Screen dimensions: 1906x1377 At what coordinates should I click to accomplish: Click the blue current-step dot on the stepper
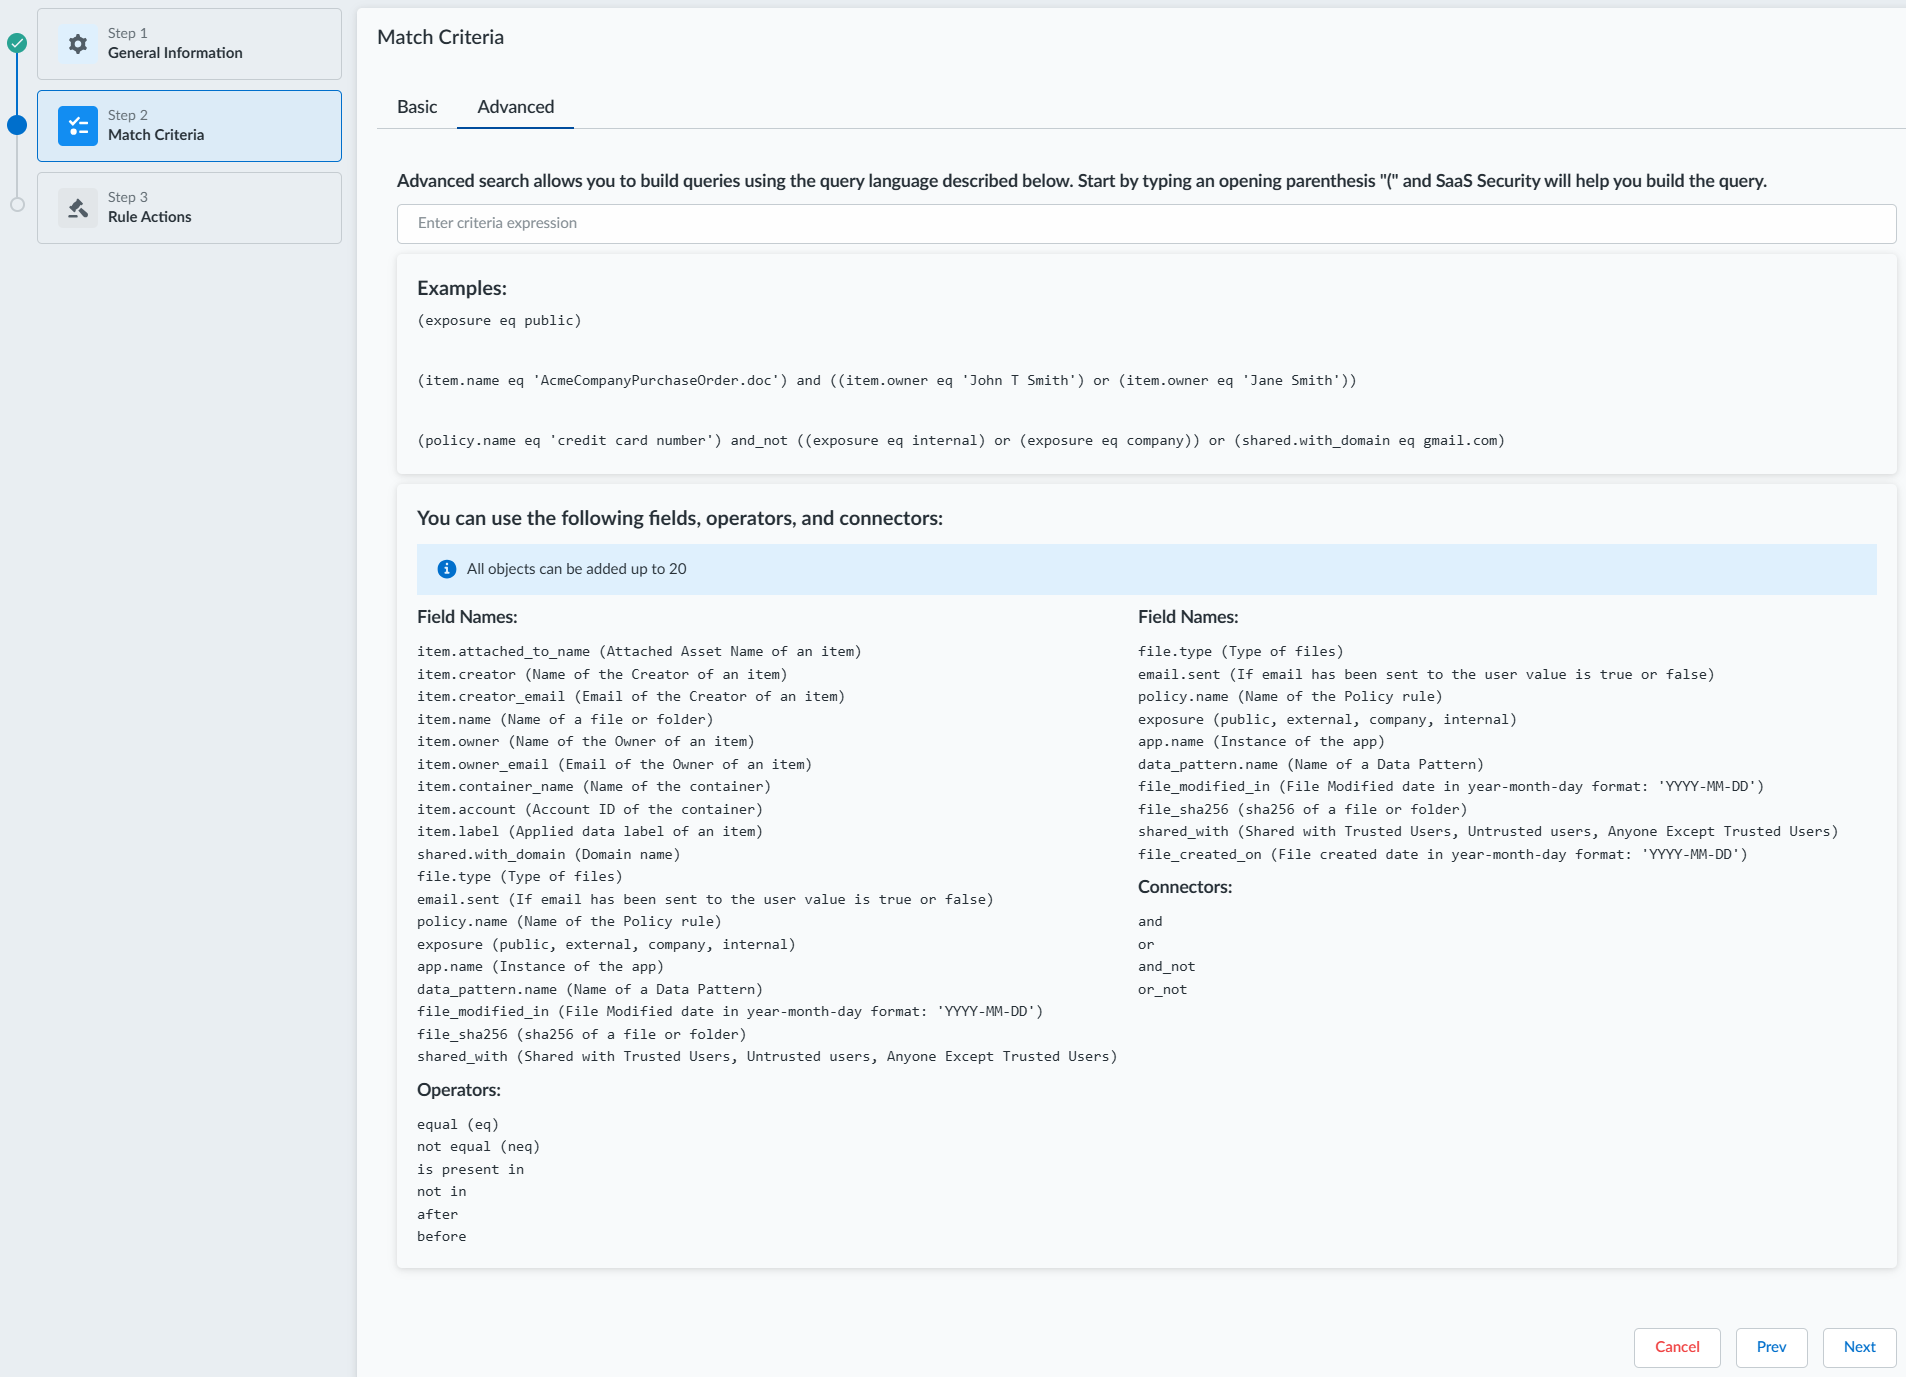tap(17, 125)
